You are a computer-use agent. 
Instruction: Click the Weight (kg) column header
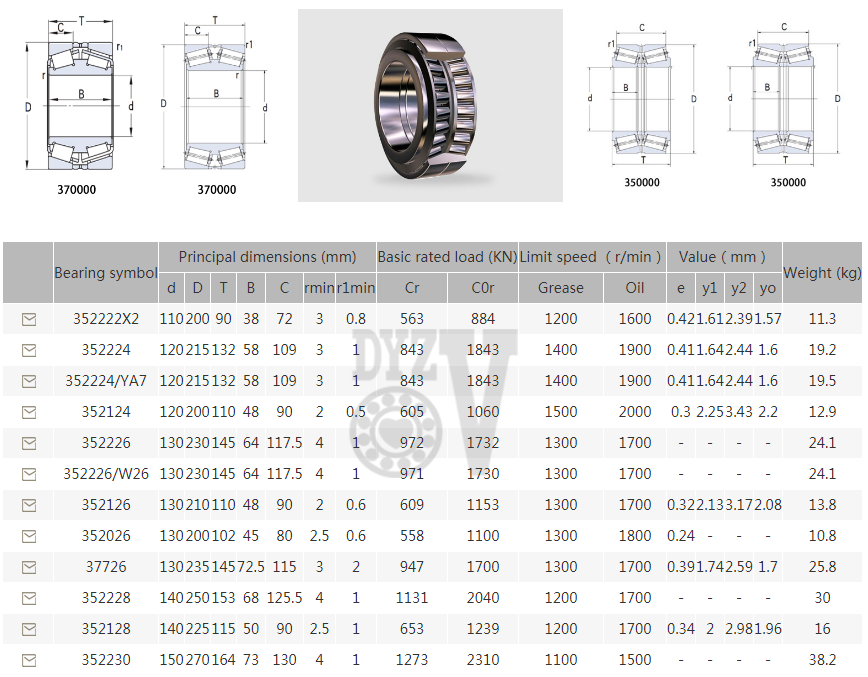click(x=822, y=273)
